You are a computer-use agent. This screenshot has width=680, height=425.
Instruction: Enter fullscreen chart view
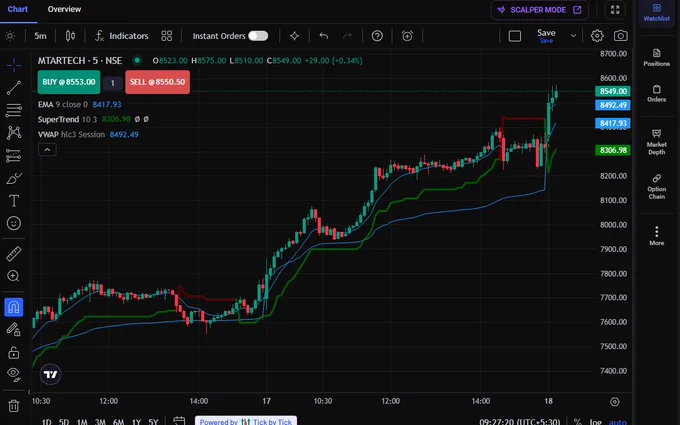(x=615, y=10)
